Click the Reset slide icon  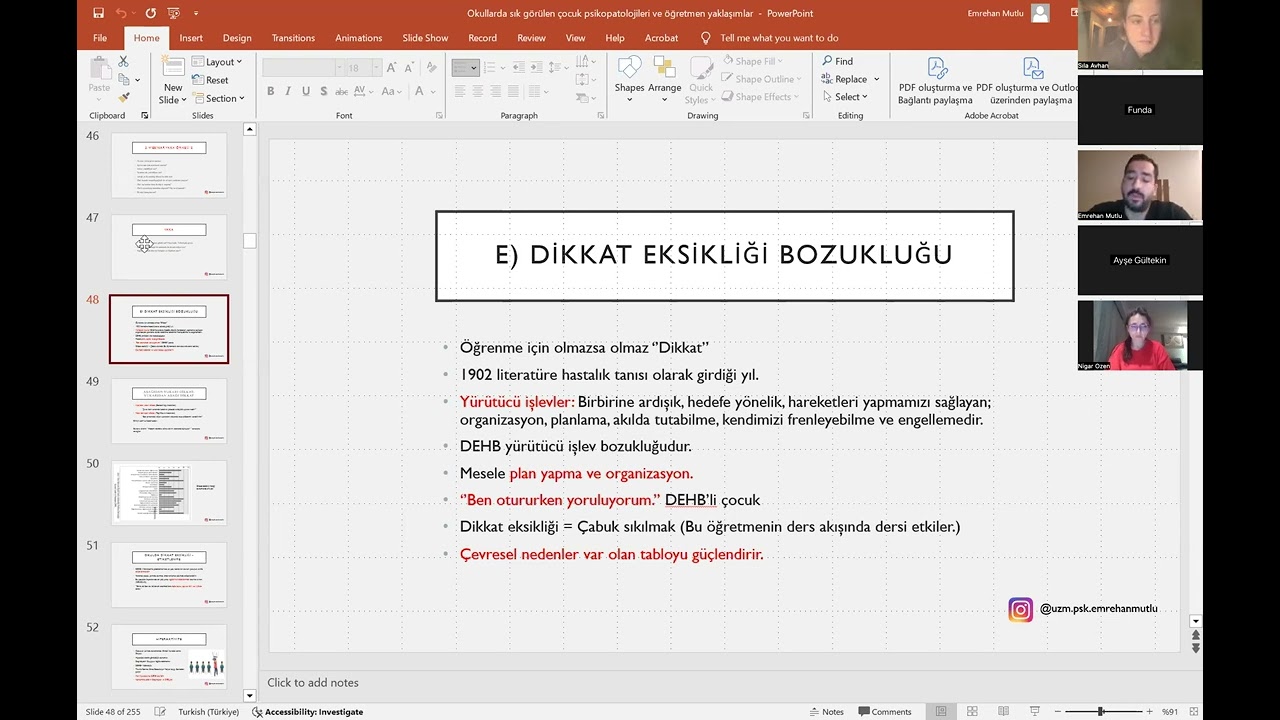point(210,80)
